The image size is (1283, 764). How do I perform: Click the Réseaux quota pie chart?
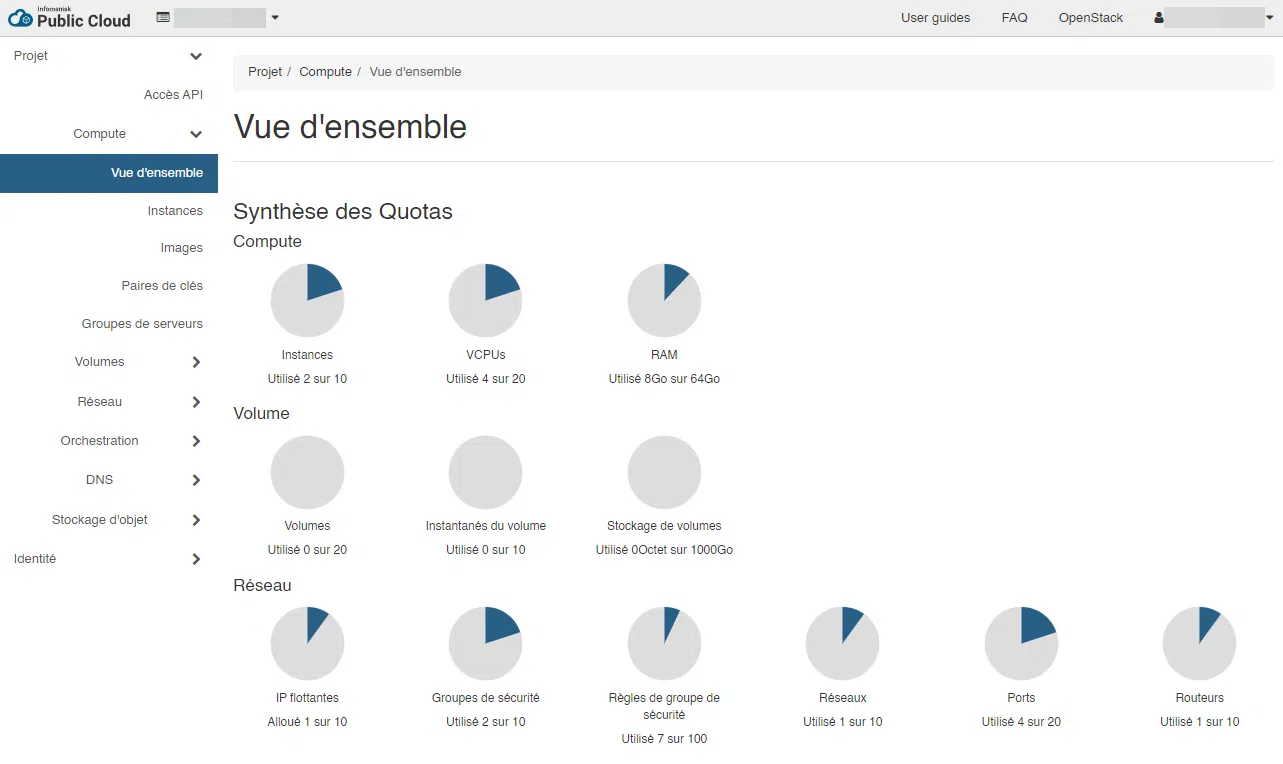tap(842, 644)
